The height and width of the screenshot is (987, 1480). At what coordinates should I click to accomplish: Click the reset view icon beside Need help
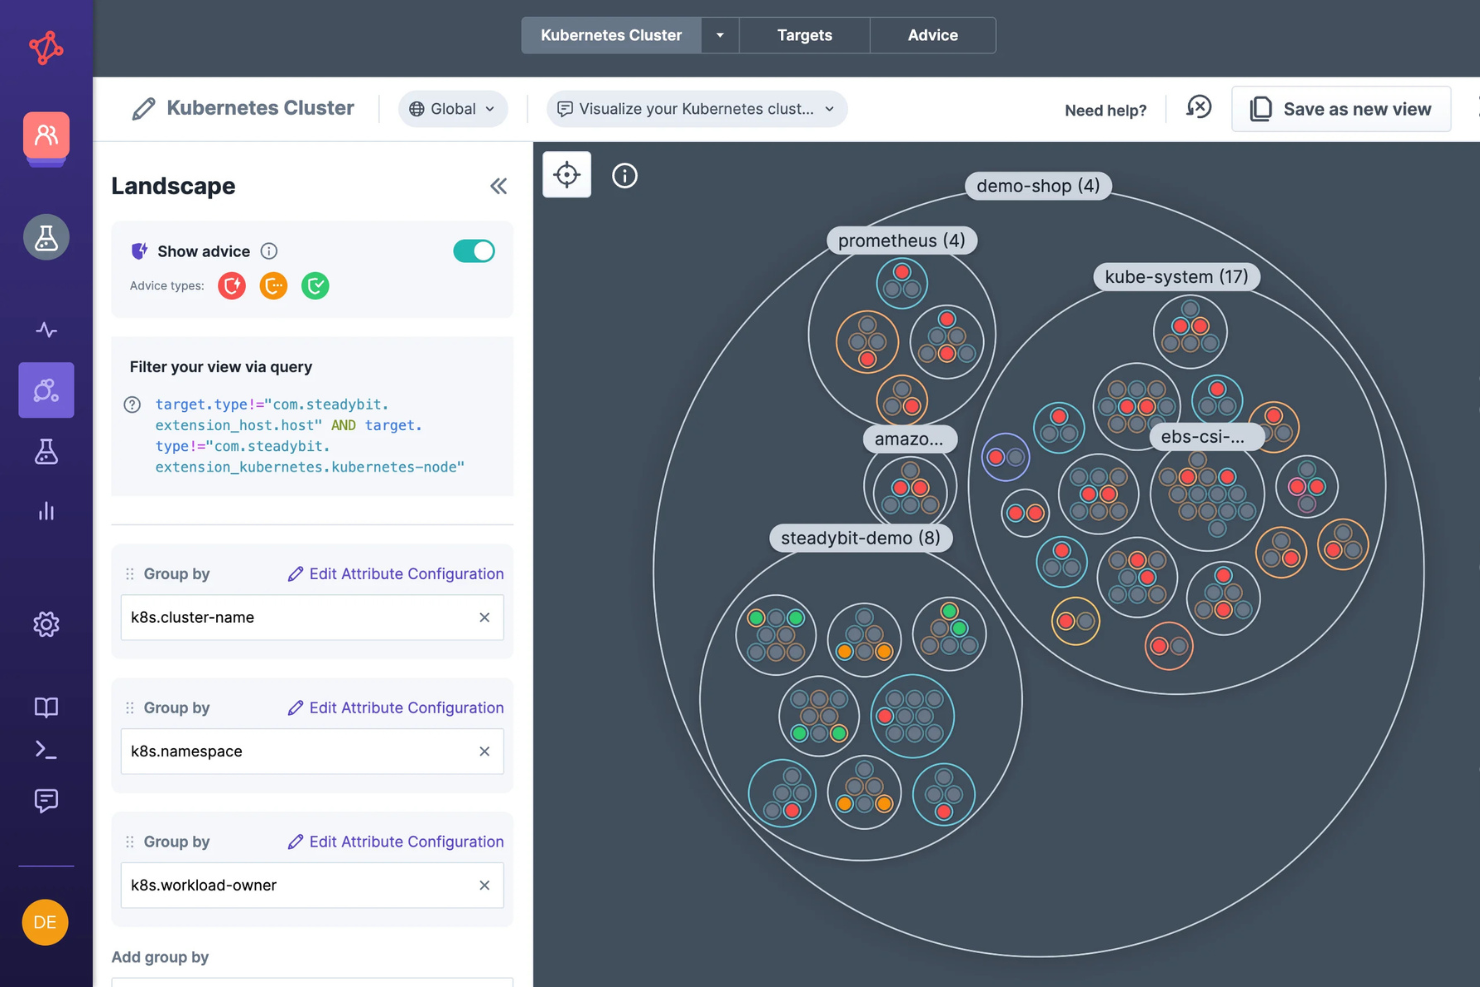[1199, 107]
